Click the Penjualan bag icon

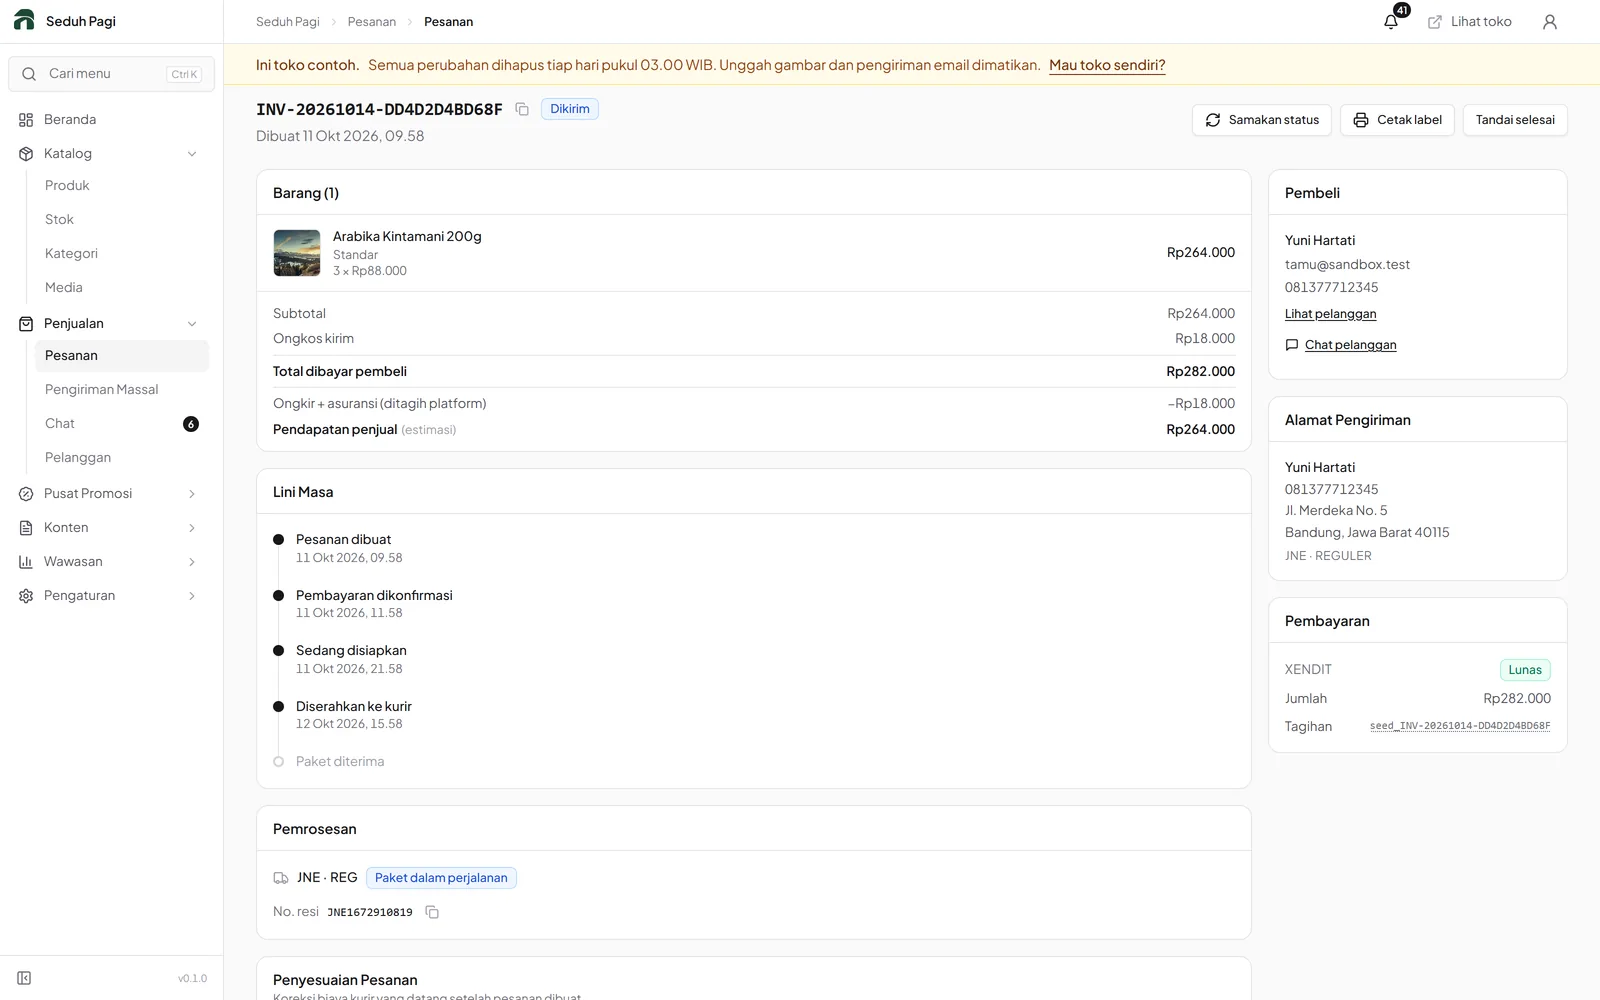click(x=26, y=323)
